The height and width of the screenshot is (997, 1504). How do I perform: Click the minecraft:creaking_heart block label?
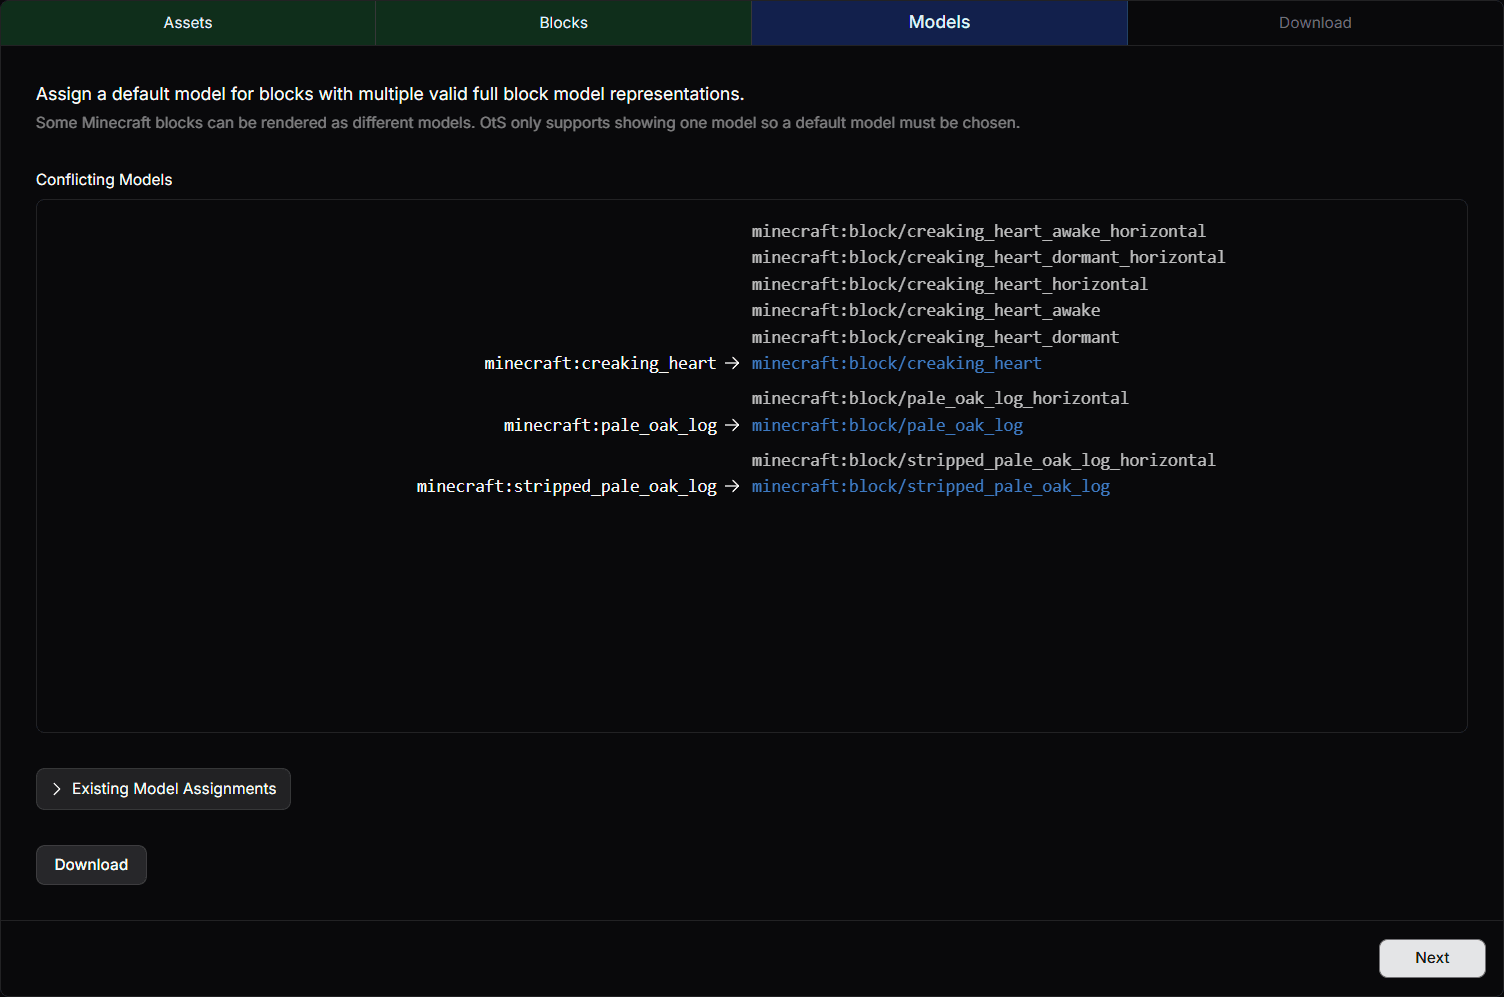tap(600, 363)
